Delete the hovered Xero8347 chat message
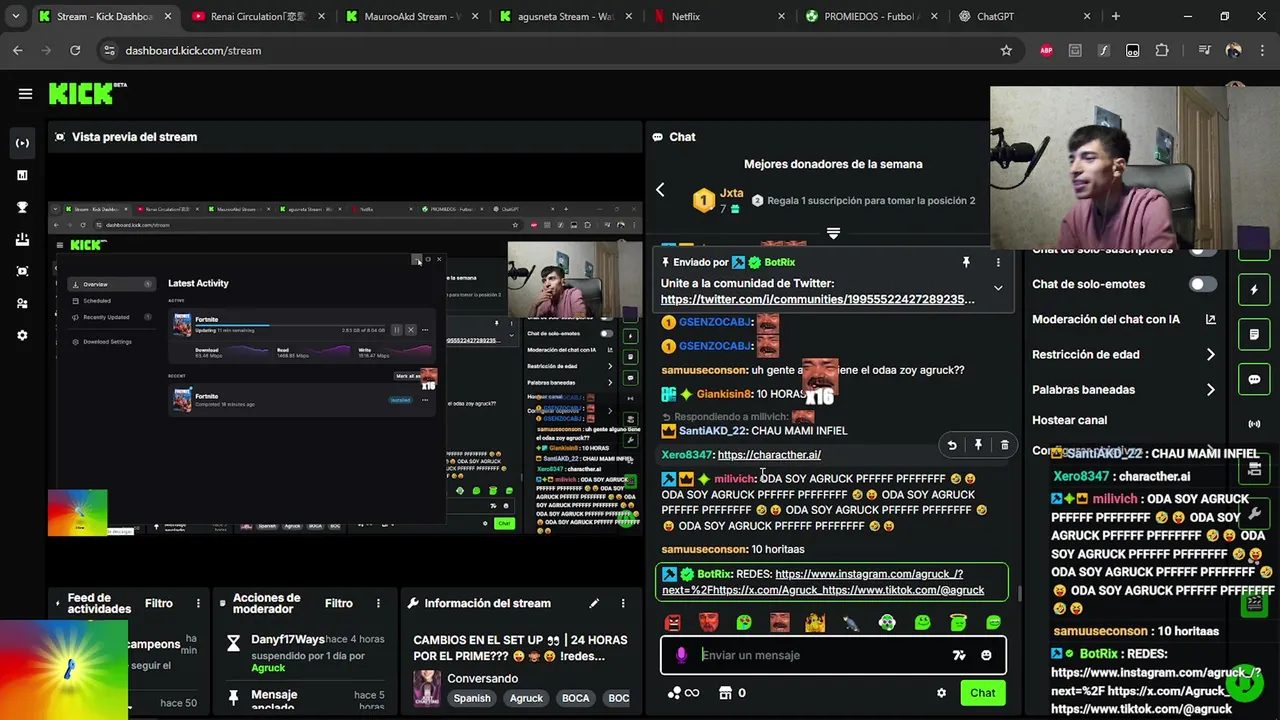 [1004, 445]
